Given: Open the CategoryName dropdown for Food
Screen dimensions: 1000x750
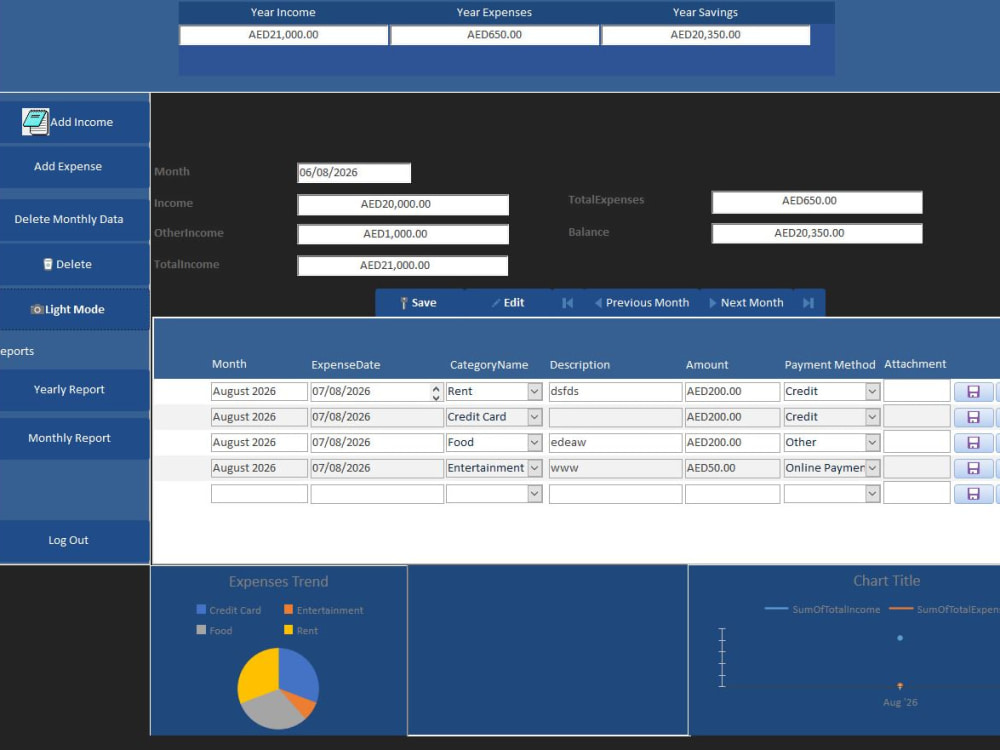Looking at the screenshot, I should pos(534,443).
